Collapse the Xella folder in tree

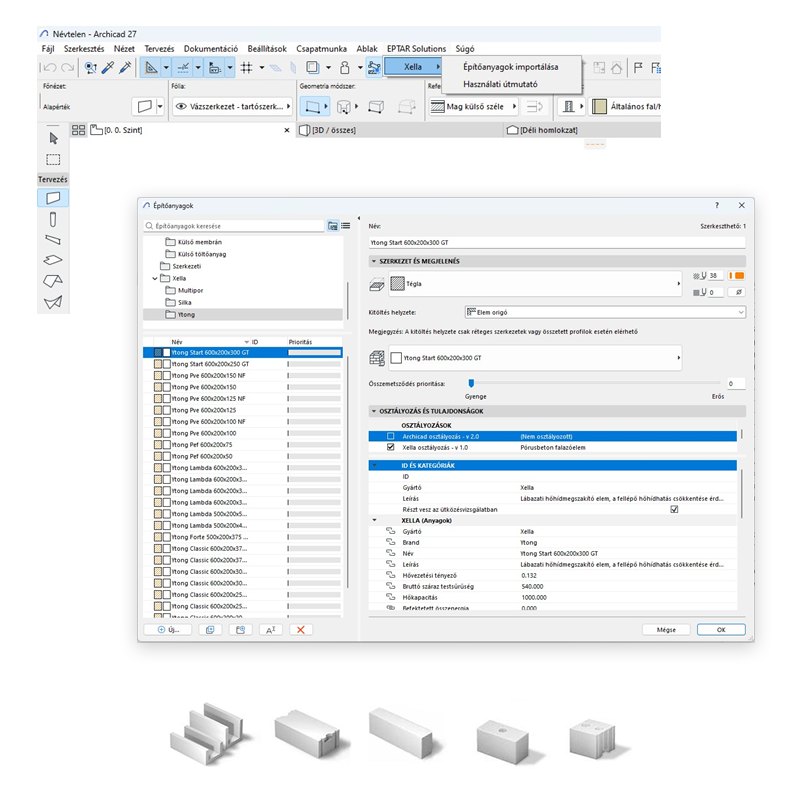(x=155, y=279)
